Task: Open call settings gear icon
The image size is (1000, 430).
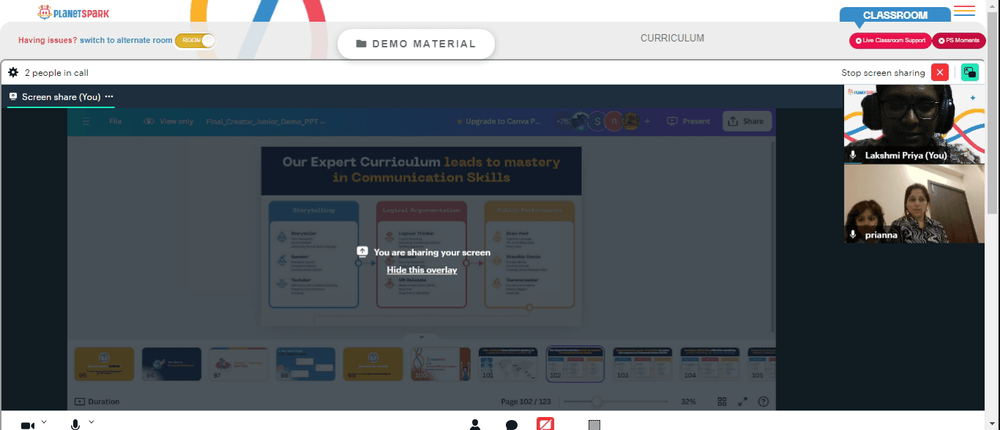Action: tap(13, 73)
